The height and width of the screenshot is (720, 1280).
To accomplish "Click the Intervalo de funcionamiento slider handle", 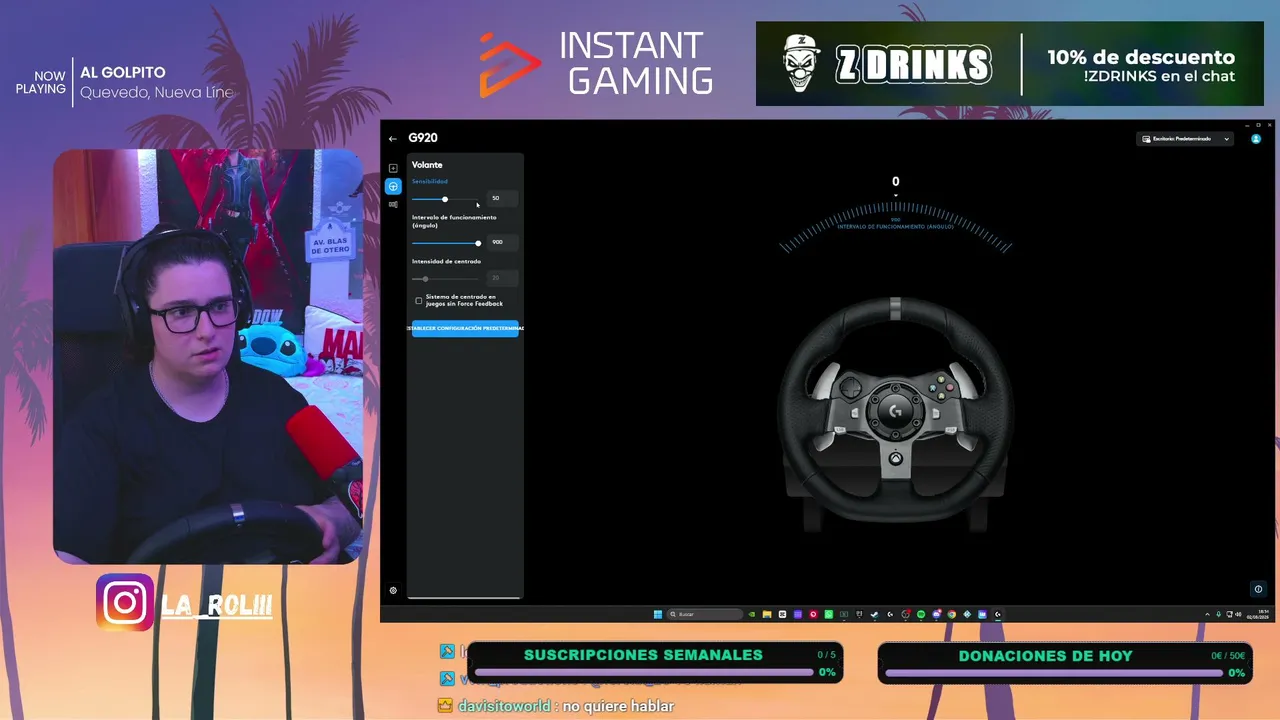I will pyautogui.click(x=478, y=243).
